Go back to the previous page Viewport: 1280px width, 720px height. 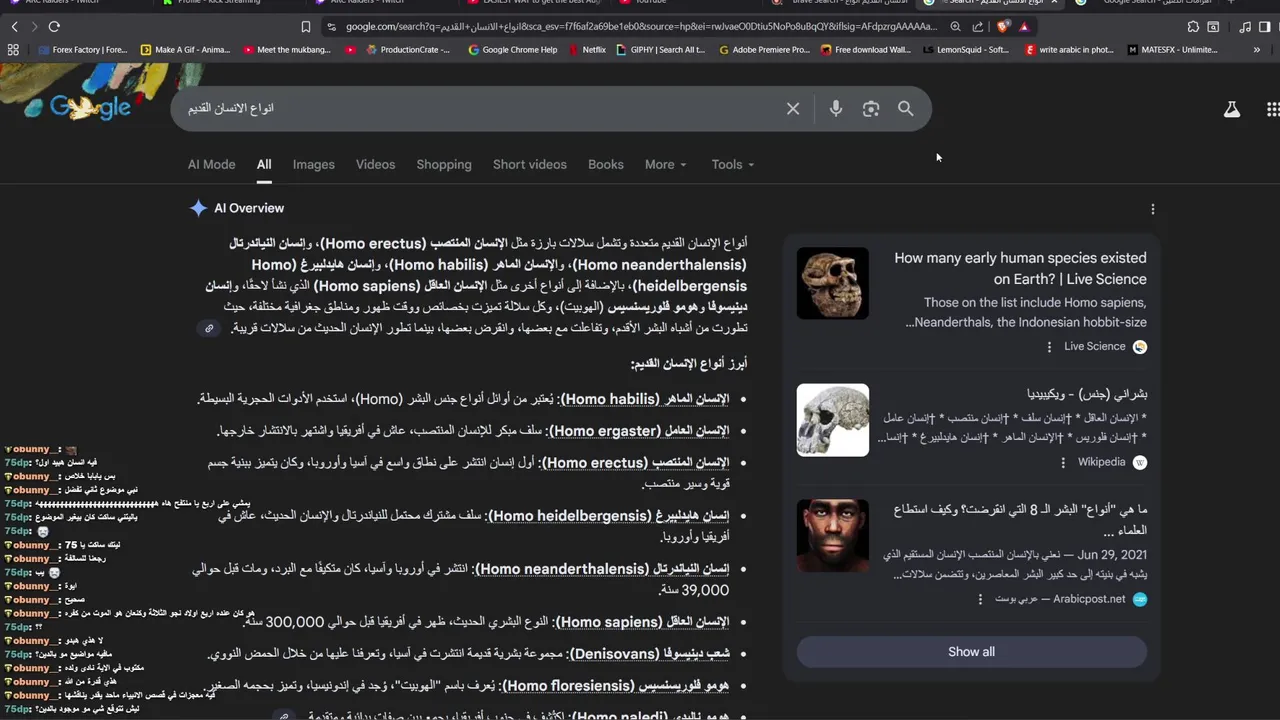point(14,27)
